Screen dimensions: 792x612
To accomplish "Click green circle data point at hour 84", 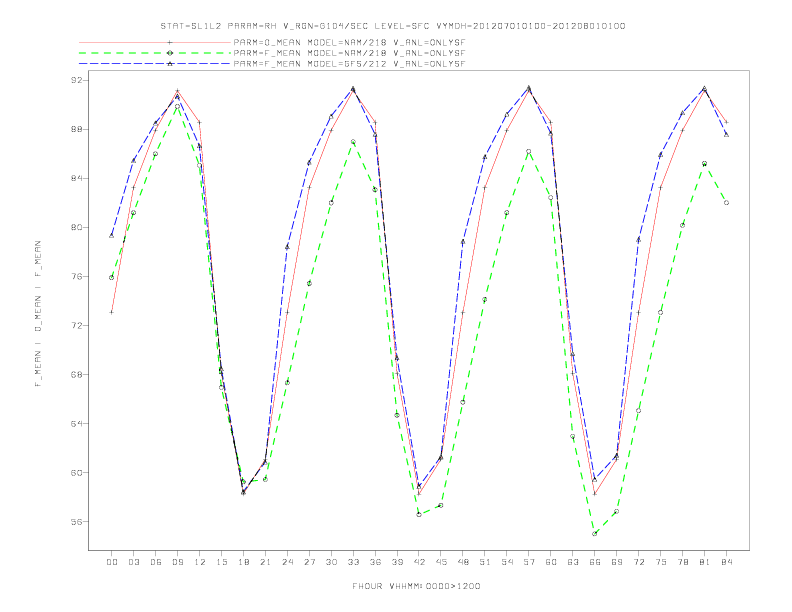I will (726, 202).
